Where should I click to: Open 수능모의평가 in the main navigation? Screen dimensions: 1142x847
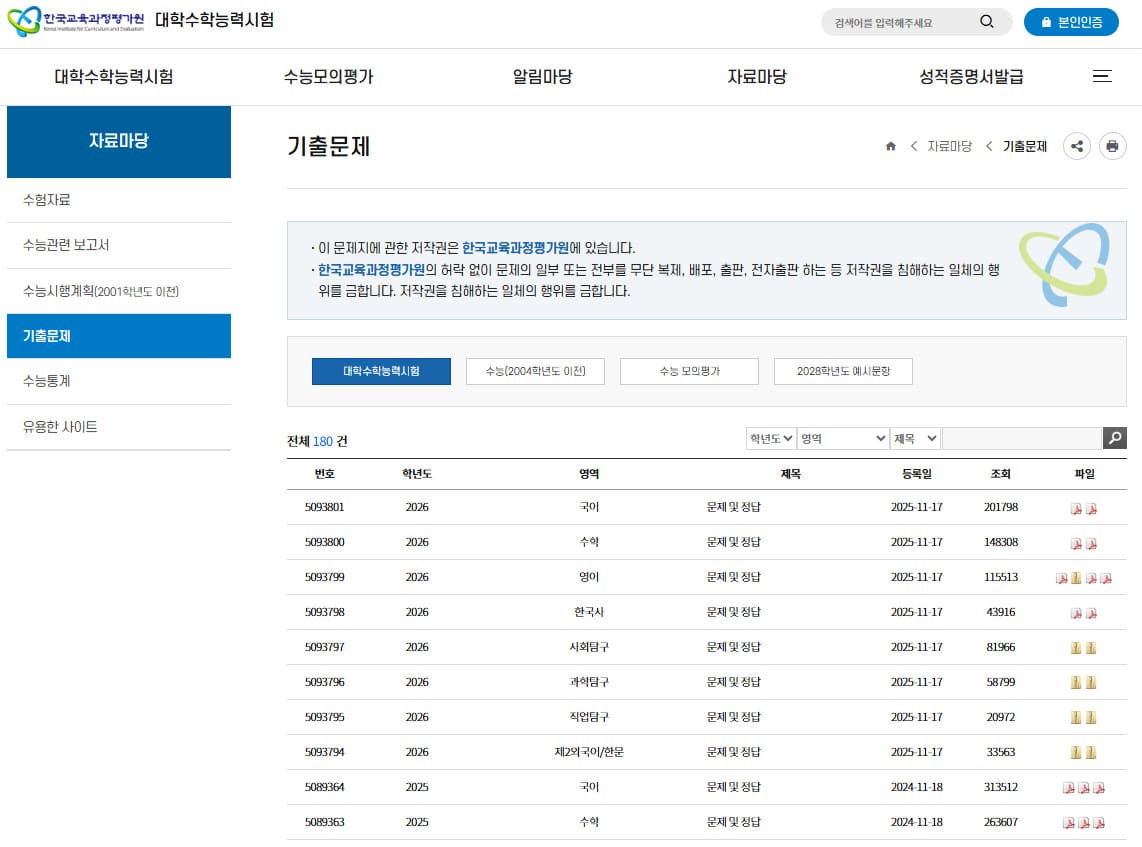[x=328, y=76]
